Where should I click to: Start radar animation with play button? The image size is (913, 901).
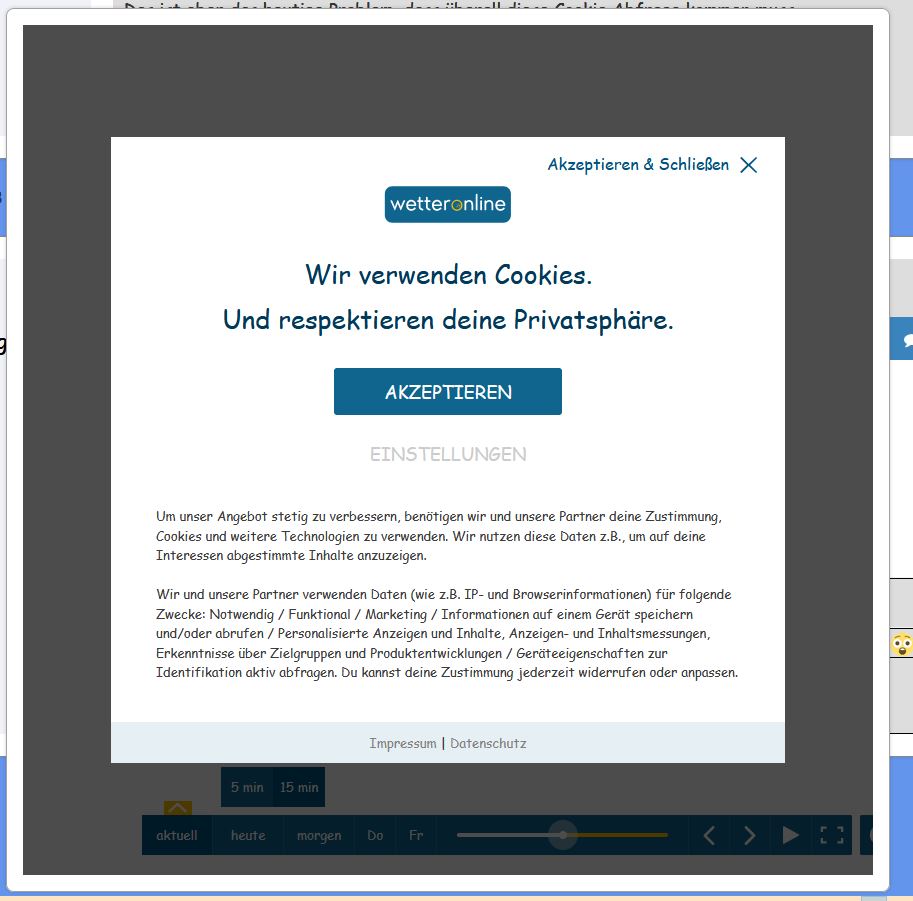pos(790,835)
